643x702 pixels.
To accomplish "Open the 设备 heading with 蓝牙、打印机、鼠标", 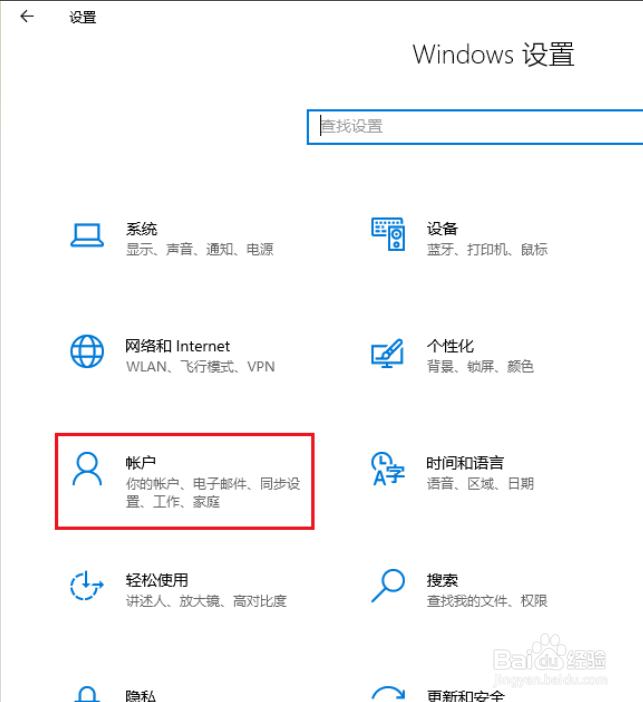I will (x=442, y=229).
